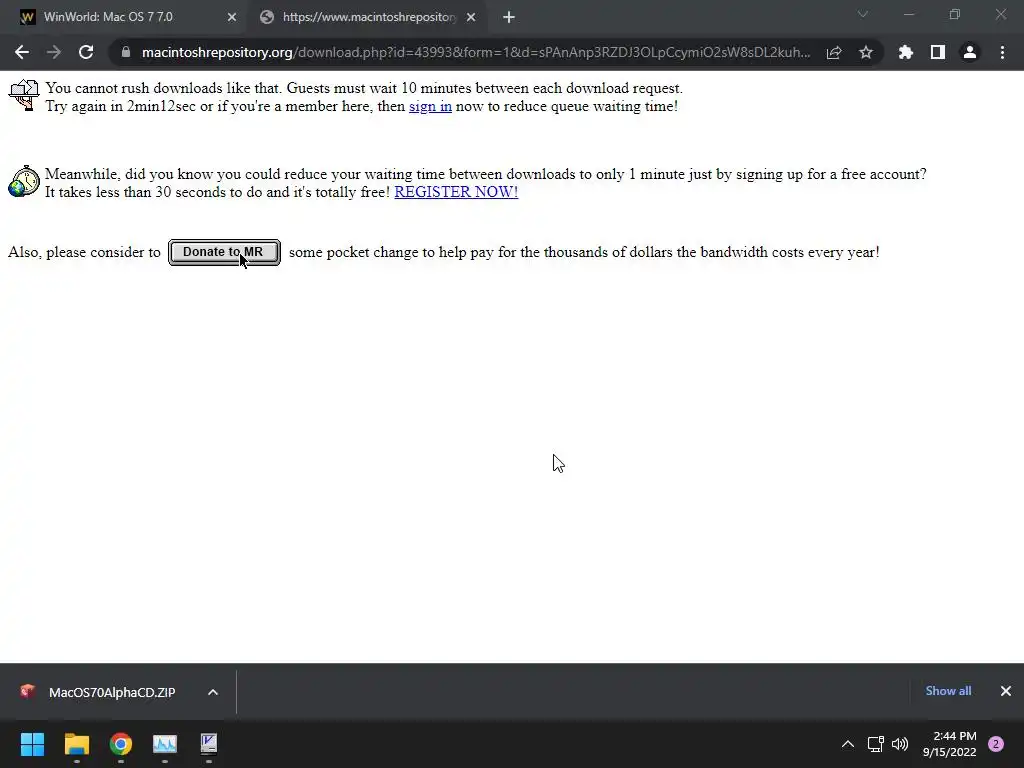This screenshot has width=1024, height=768.
Task: Toggle the Chrome side panel
Action: point(938,52)
